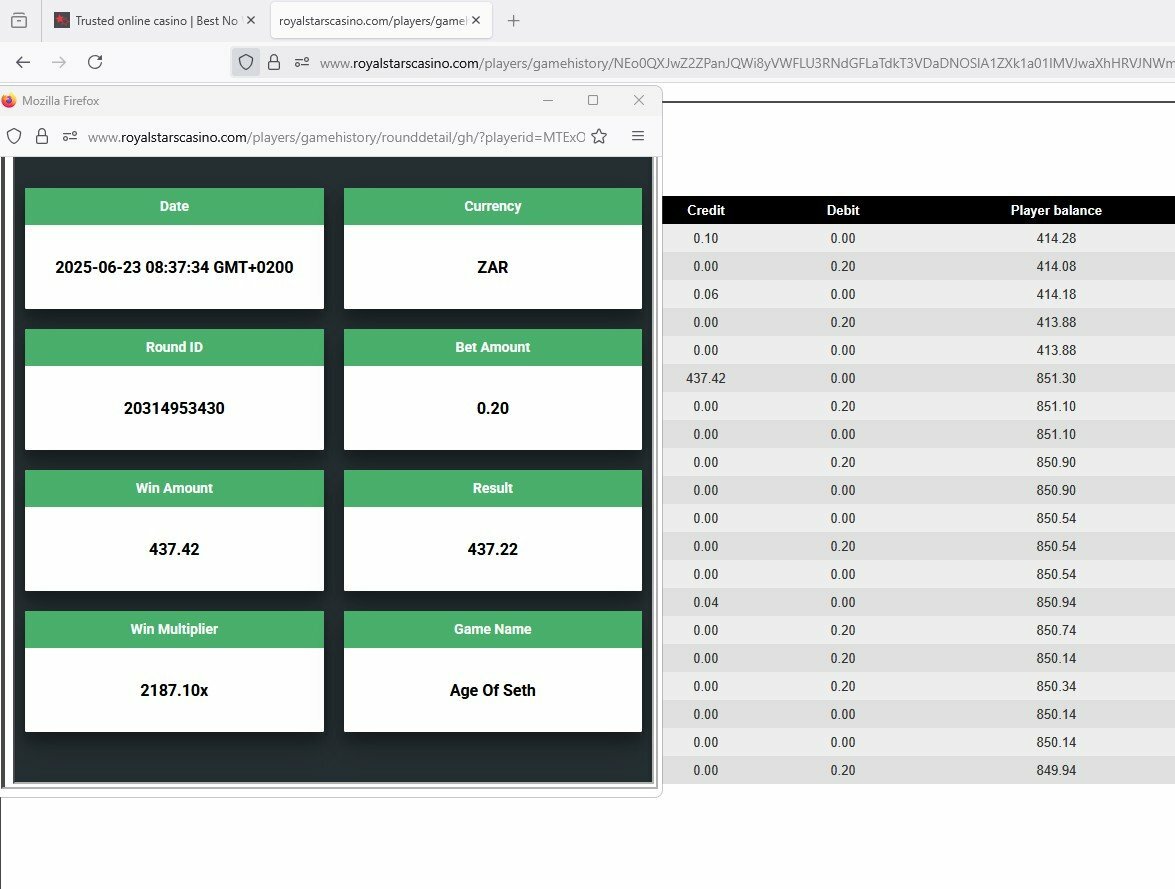The image size is (1175, 889).
Task: Open site permissions icon in popup address bar
Action: pyautogui.click(x=69, y=137)
